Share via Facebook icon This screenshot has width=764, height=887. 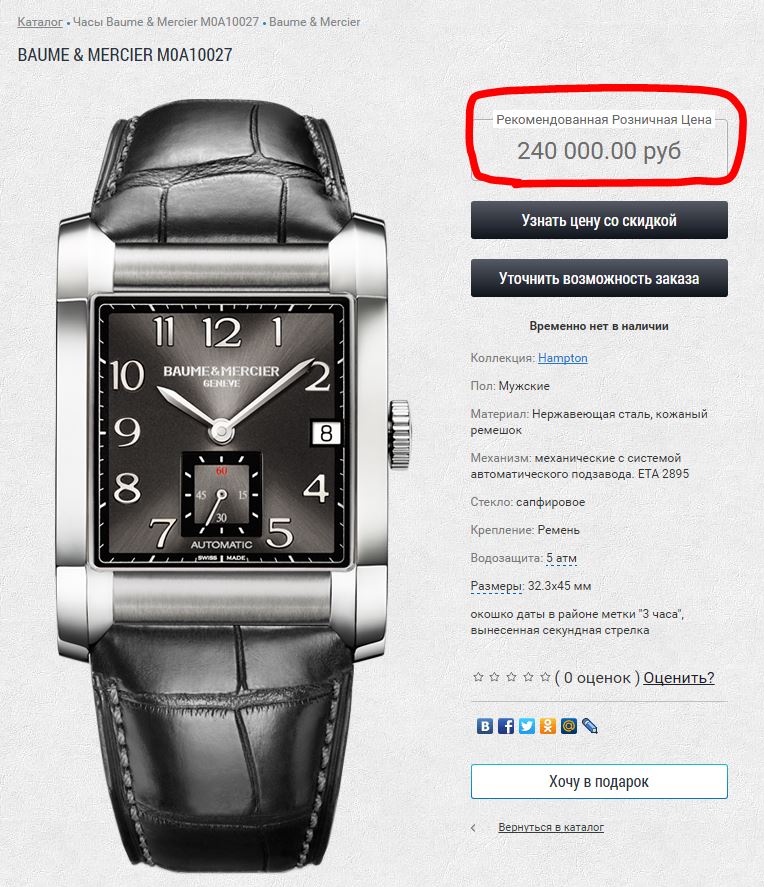(x=506, y=726)
